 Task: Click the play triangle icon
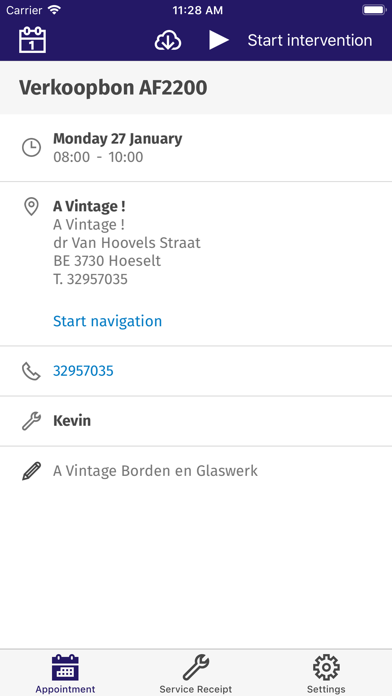tap(219, 40)
